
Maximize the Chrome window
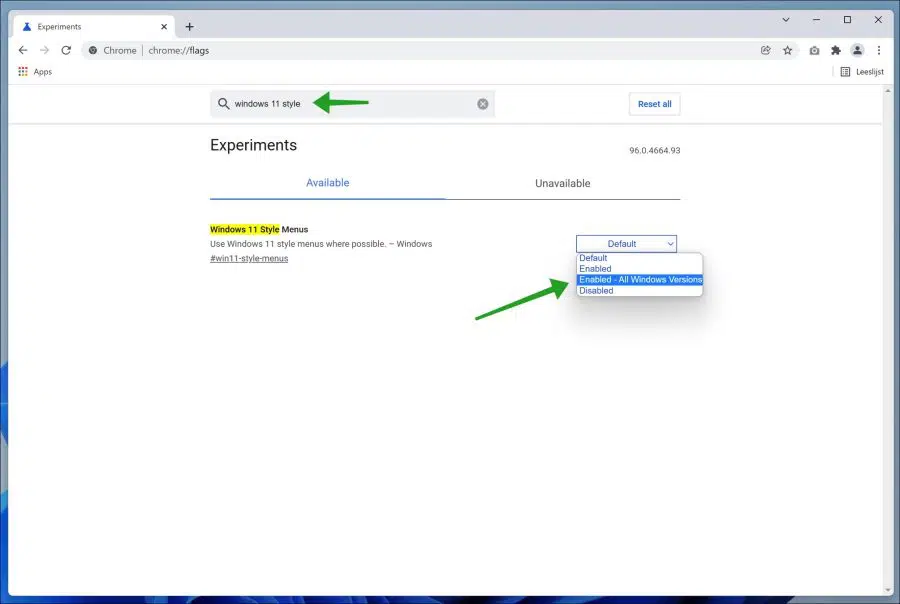[x=847, y=20]
